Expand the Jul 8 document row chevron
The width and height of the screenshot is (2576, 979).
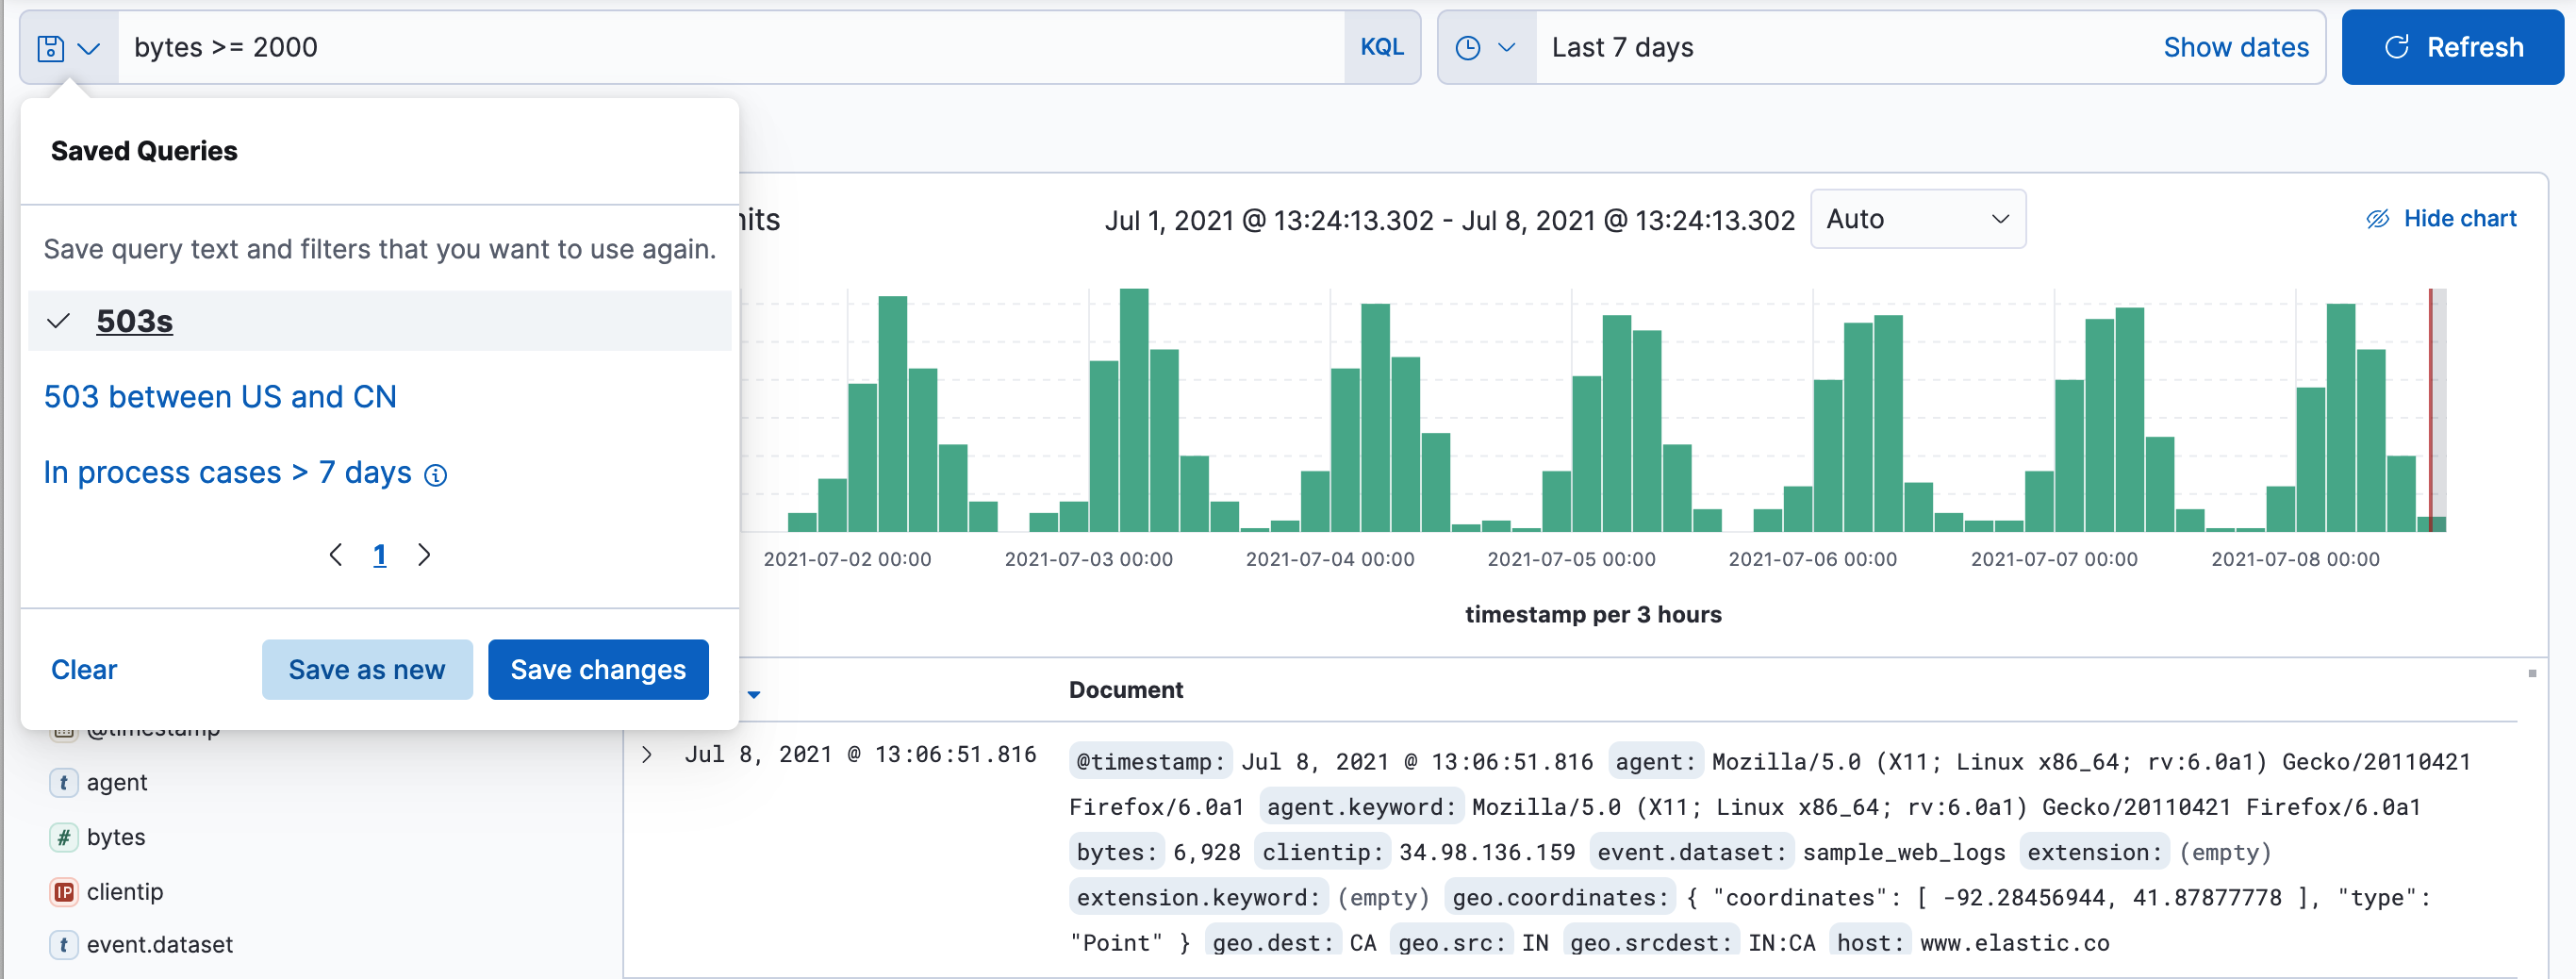[x=647, y=754]
